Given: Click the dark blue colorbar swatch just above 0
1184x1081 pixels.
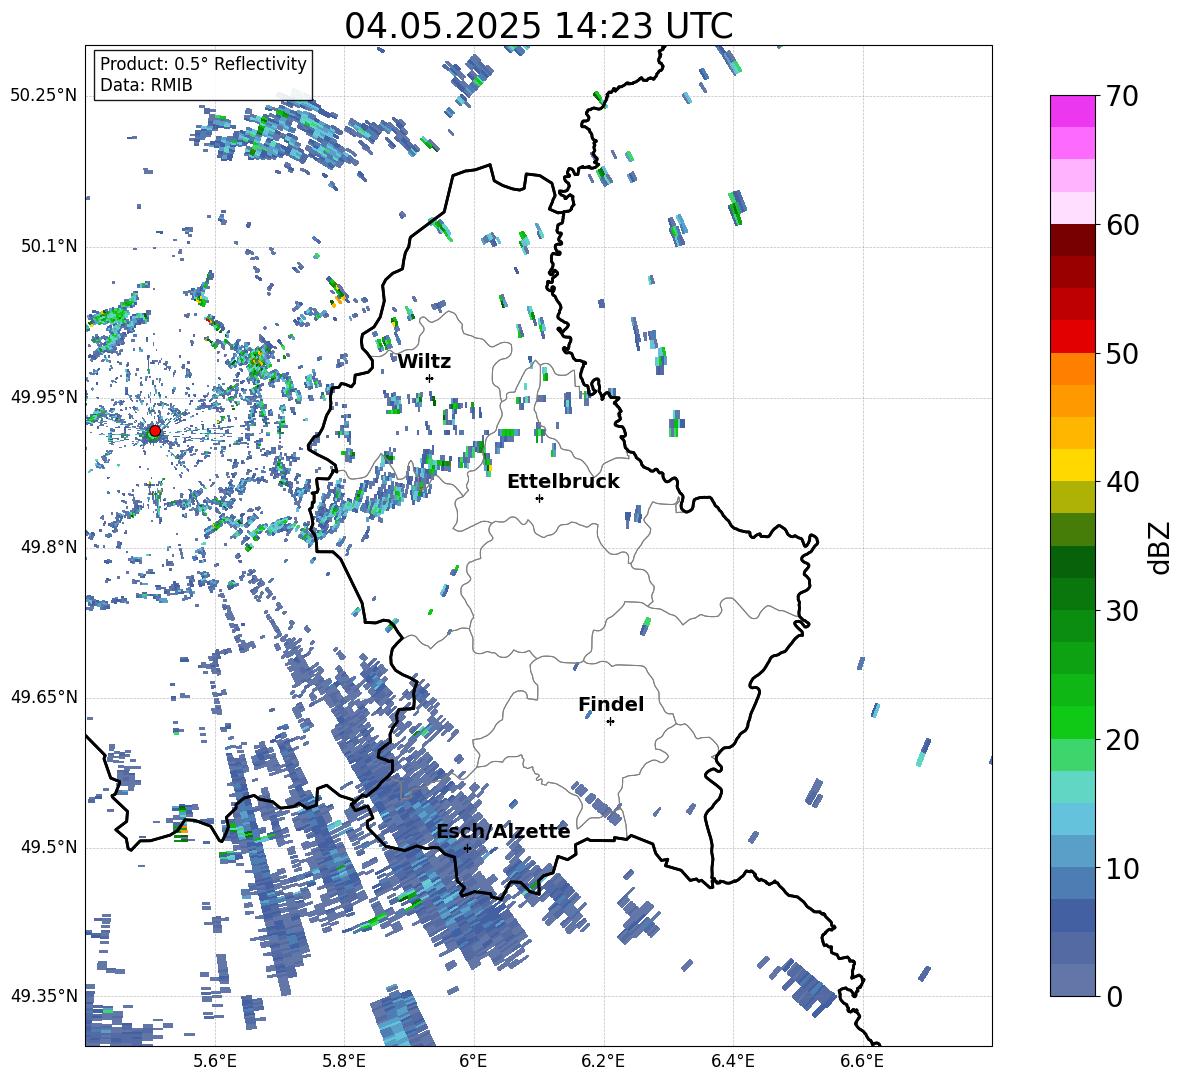Looking at the screenshot, I should pyautogui.click(x=1072, y=980).
